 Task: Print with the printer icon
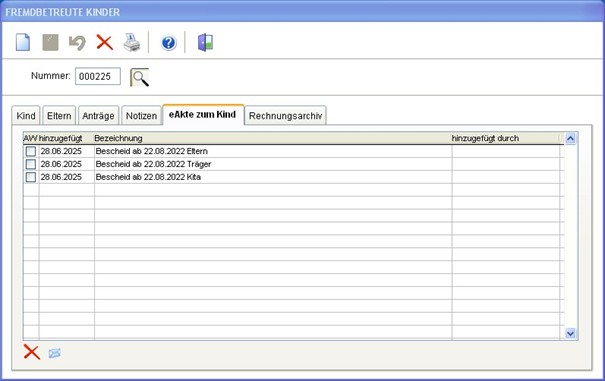pyautogui.click(x=132, y=42)
